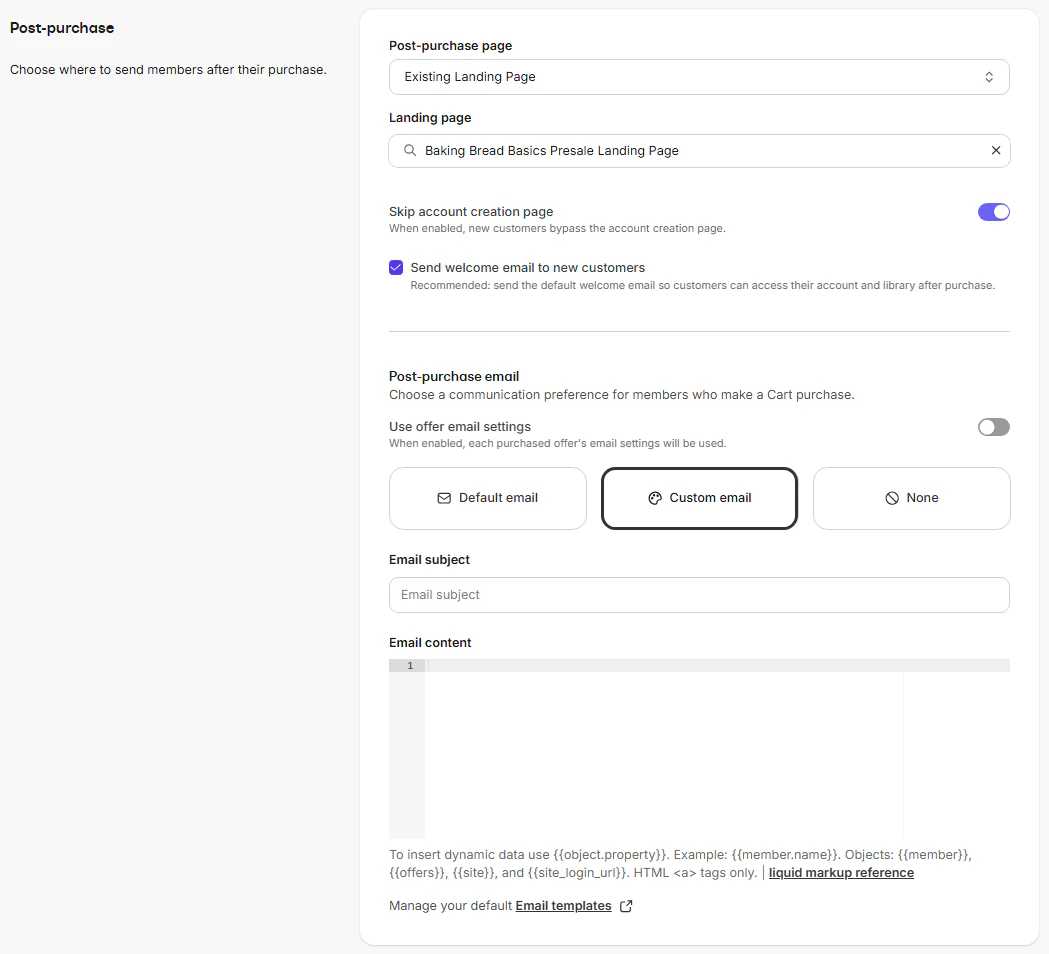Image resolution: width=1049 pixels, height=954 pixels.
Task: Select Existing Landing Page from the dropdown
Action: (x=699, y=76)
